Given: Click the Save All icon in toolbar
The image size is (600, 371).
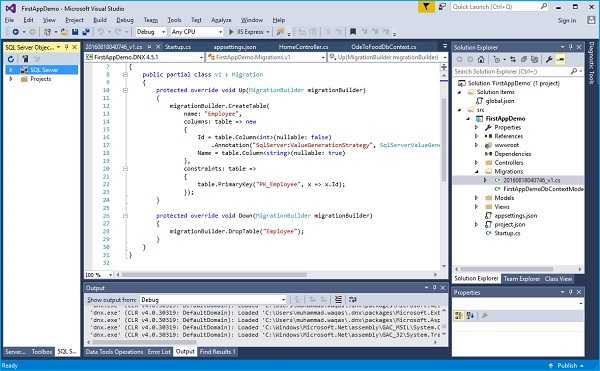Looking at the screenshot, I should (x=86, y=32).
